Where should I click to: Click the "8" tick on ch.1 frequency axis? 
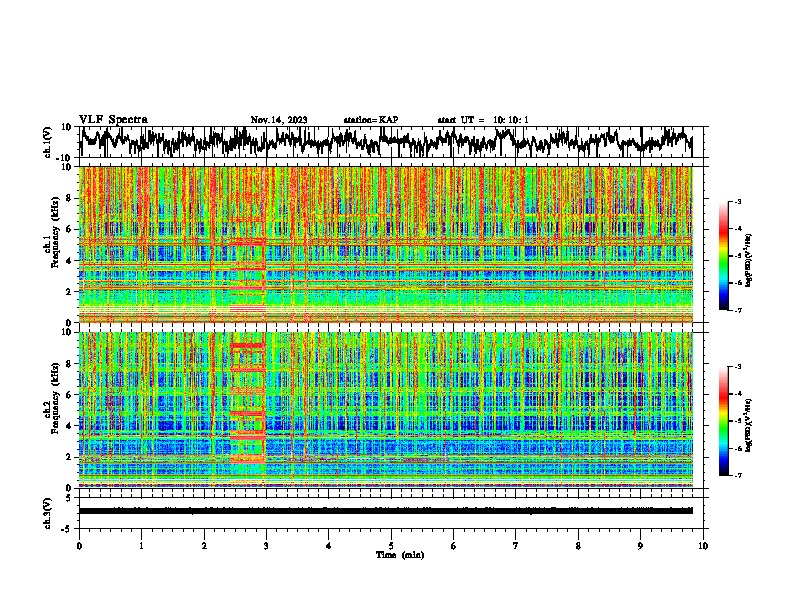tap(70, 198)
